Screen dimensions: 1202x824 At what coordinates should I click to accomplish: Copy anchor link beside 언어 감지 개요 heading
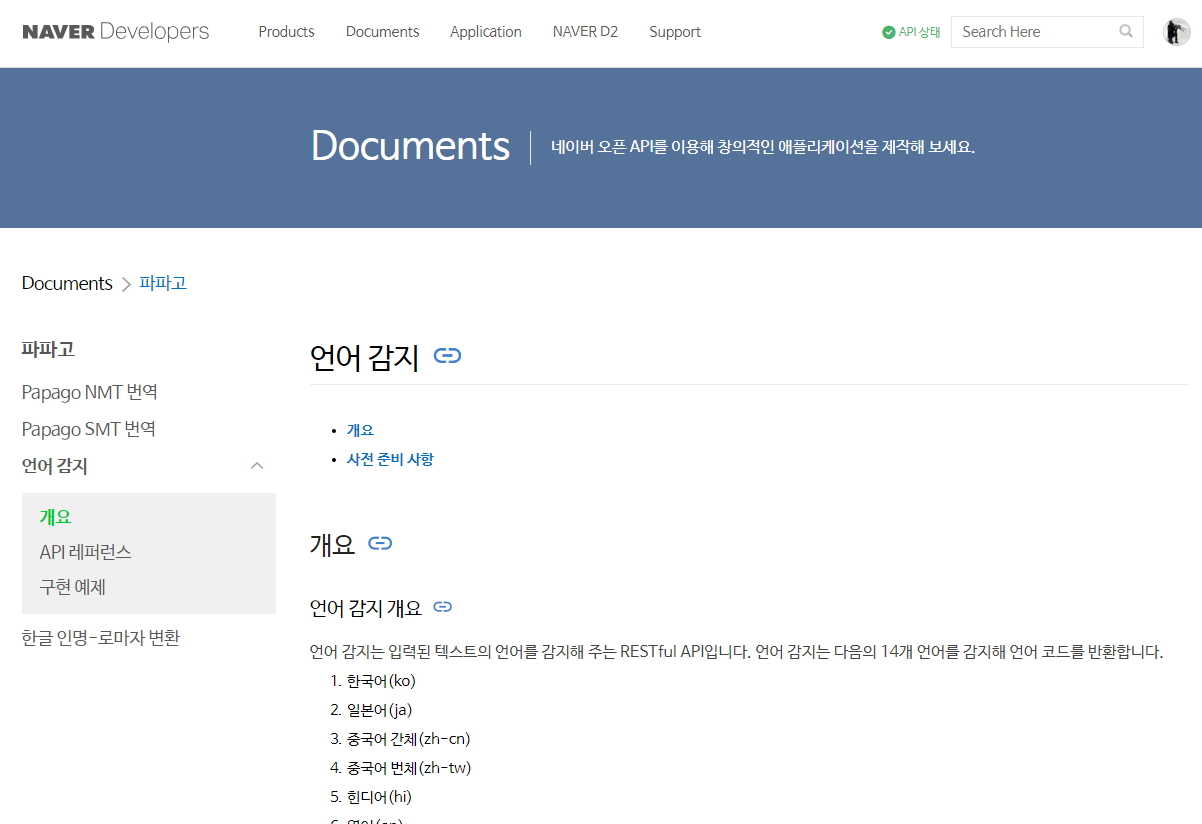442,607
